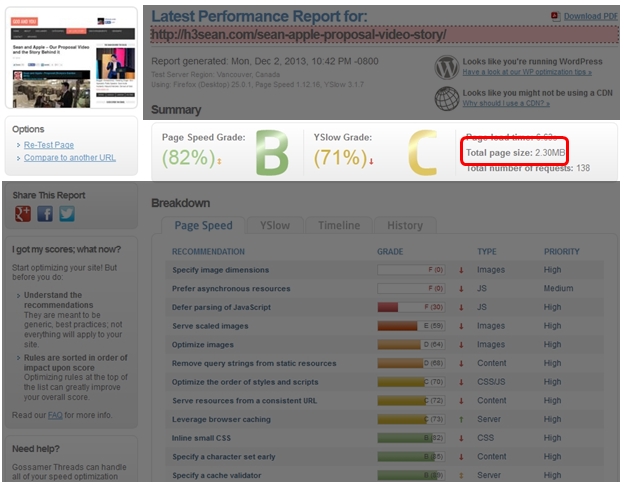Click the WordPress logo icon
The width and height of the screenshot is (626, 487).
click(x=446, y=67)
